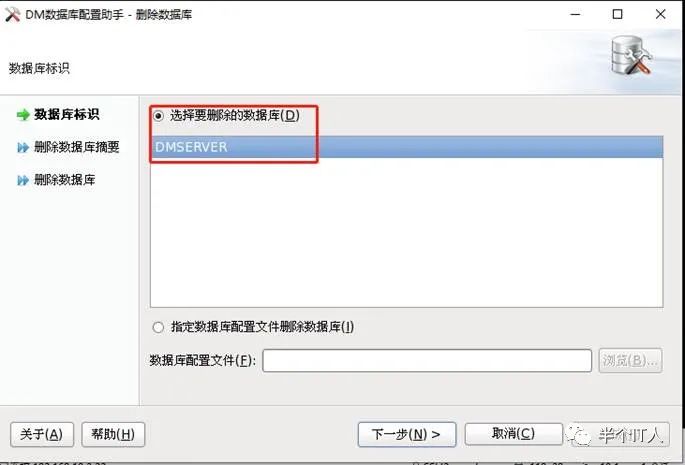Select DMSERVER in the database list
Viewport: 685px width, 465px height.
[x=406, y=147]
